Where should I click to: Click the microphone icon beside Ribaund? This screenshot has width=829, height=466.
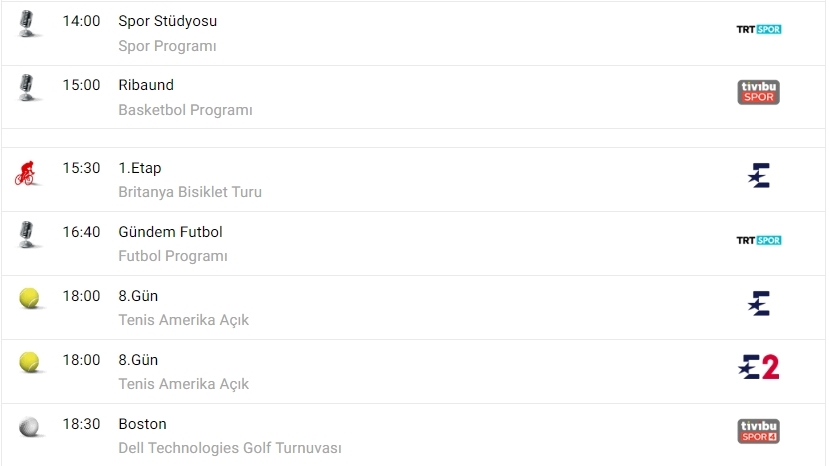[x=29, y=88]
